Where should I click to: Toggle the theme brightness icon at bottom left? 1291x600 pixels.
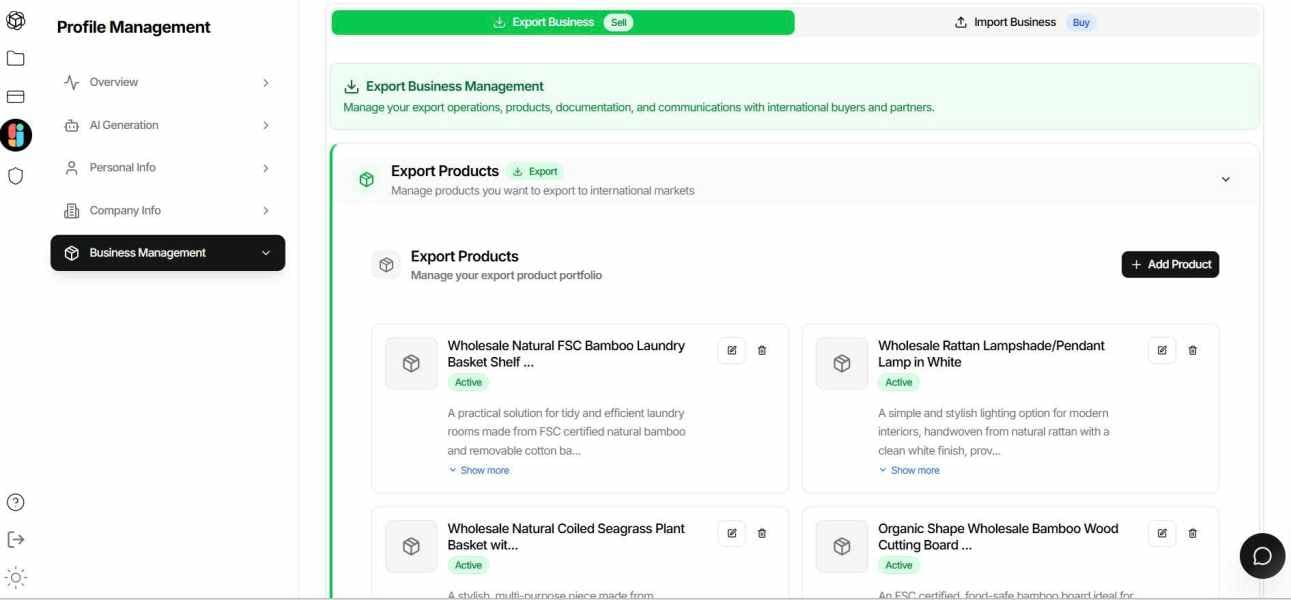click(x=15, y=577)
